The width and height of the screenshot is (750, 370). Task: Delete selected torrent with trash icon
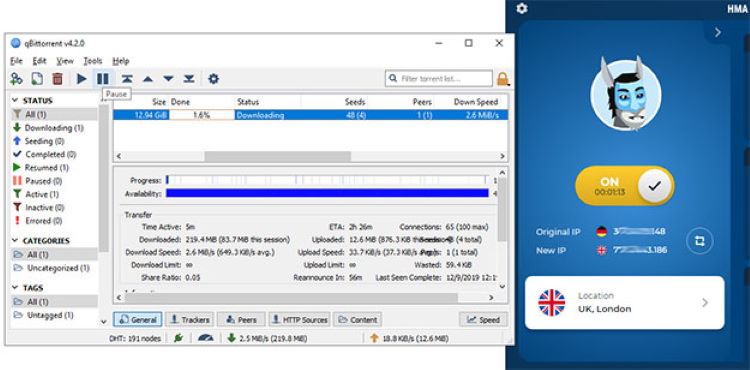[57, 79]
